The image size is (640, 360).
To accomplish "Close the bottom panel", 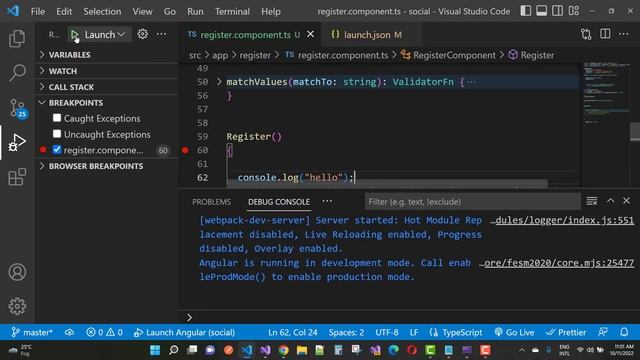I will (x=627, y=201).
